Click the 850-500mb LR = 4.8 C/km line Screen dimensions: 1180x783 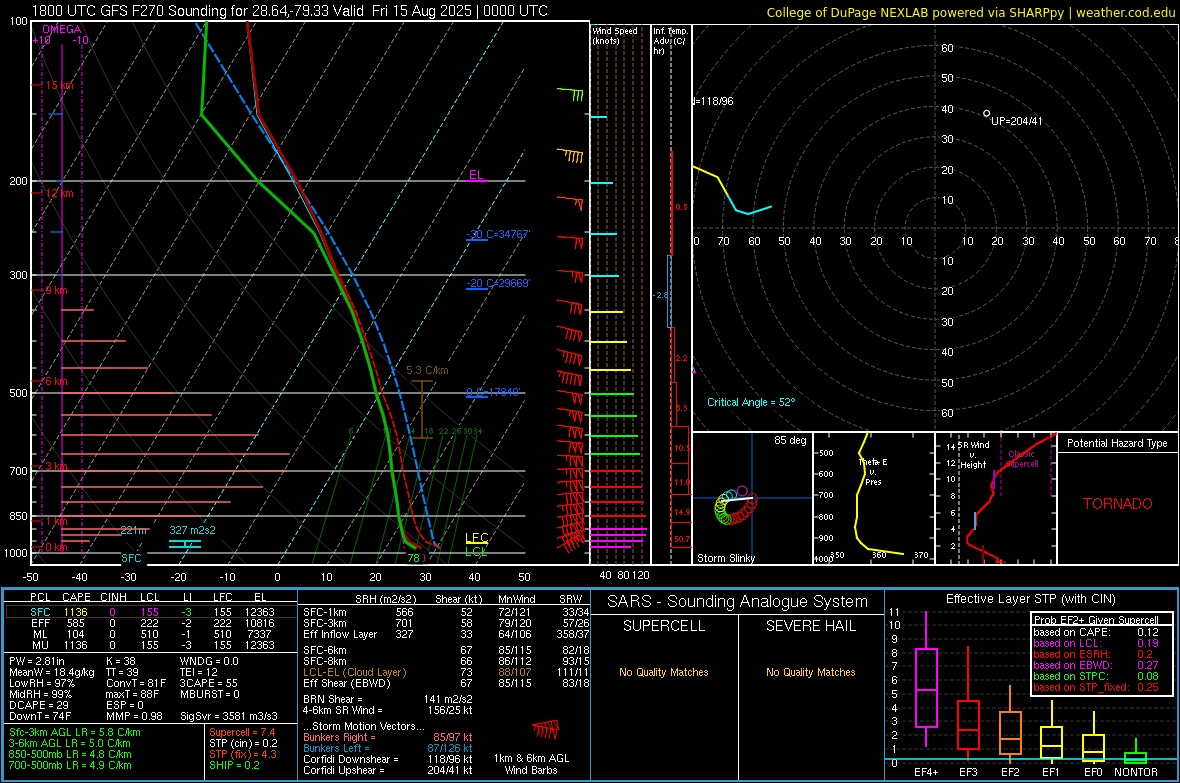coord(70,754)
